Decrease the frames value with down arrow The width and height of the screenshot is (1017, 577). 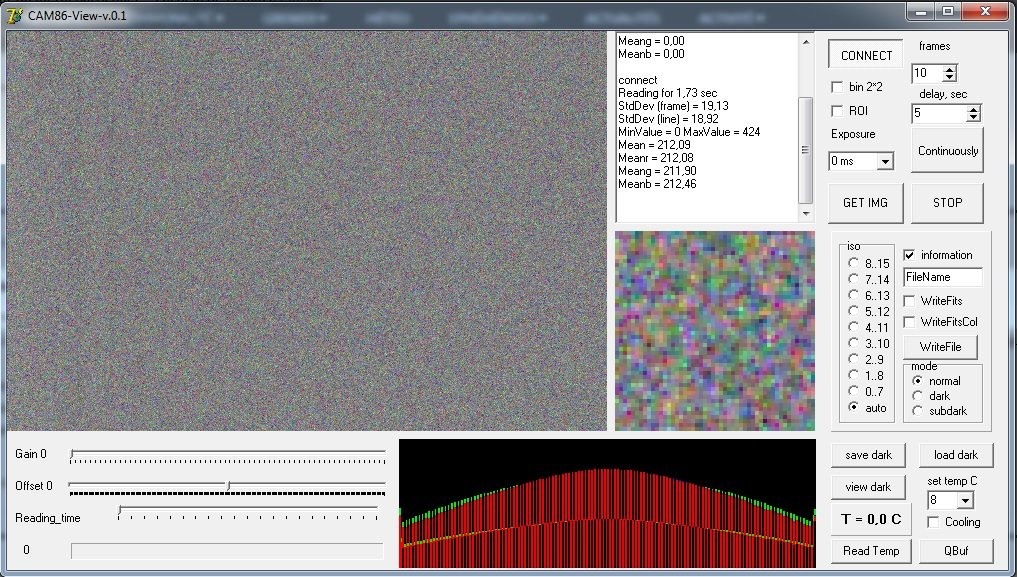click(x=949, y=77)
